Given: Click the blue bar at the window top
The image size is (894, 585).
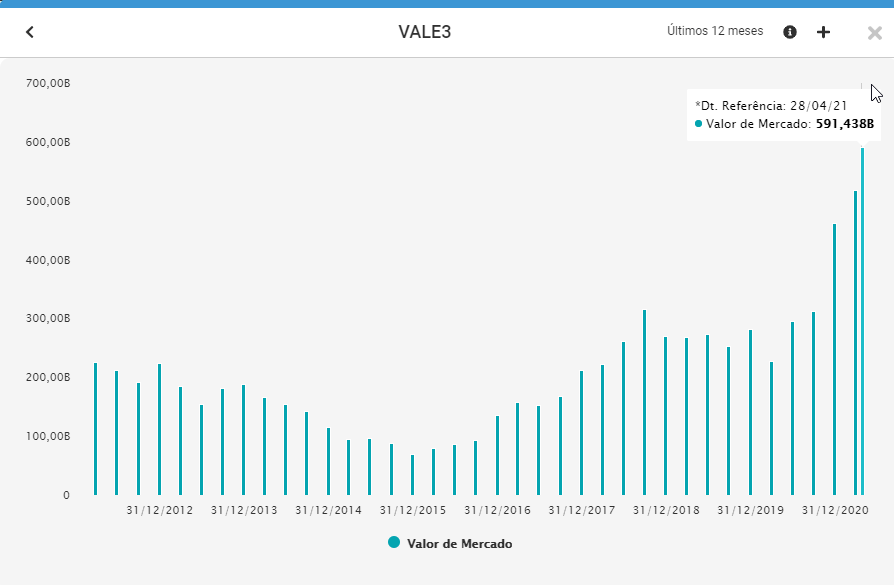Looking at the screenshot, I should (x=447, y=5).
